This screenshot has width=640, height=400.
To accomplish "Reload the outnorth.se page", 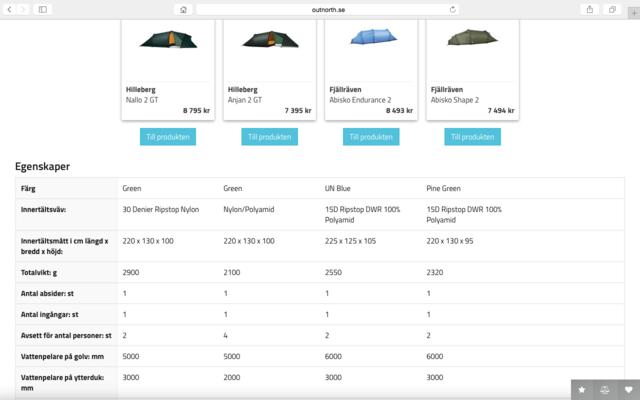I will pos(453,9).
